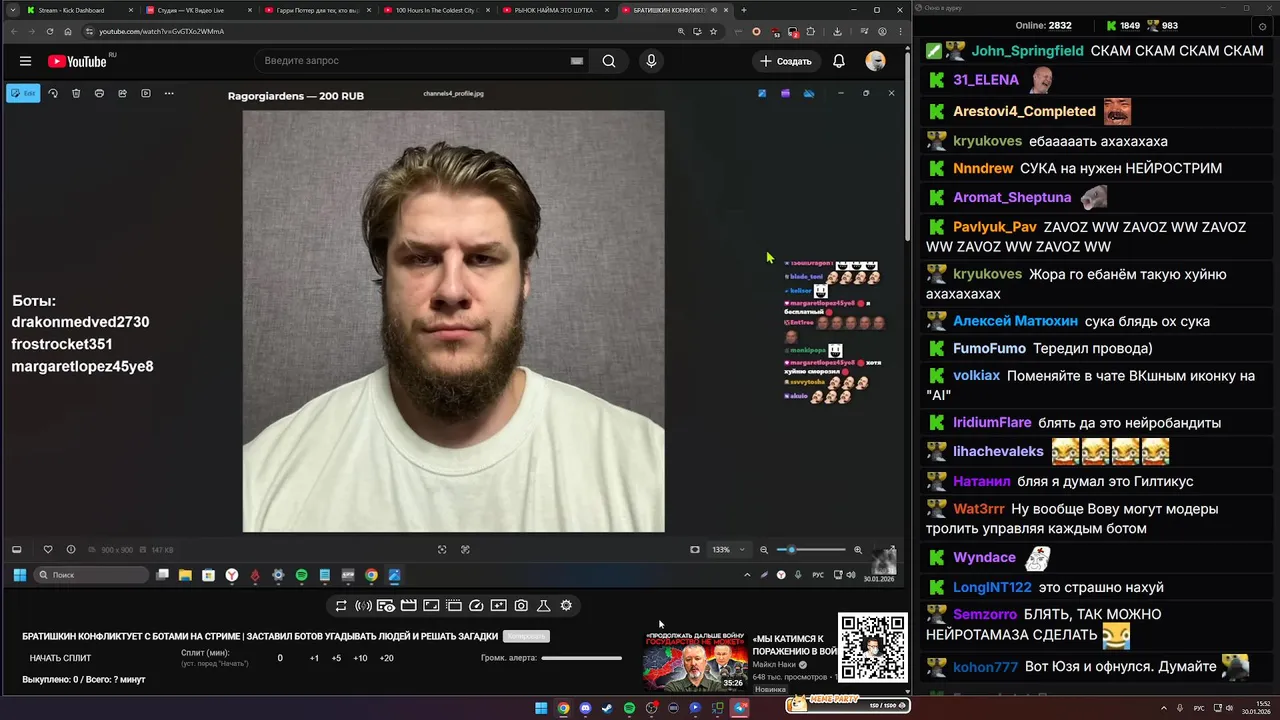Open a new browser tab with plus

point(743,10)
